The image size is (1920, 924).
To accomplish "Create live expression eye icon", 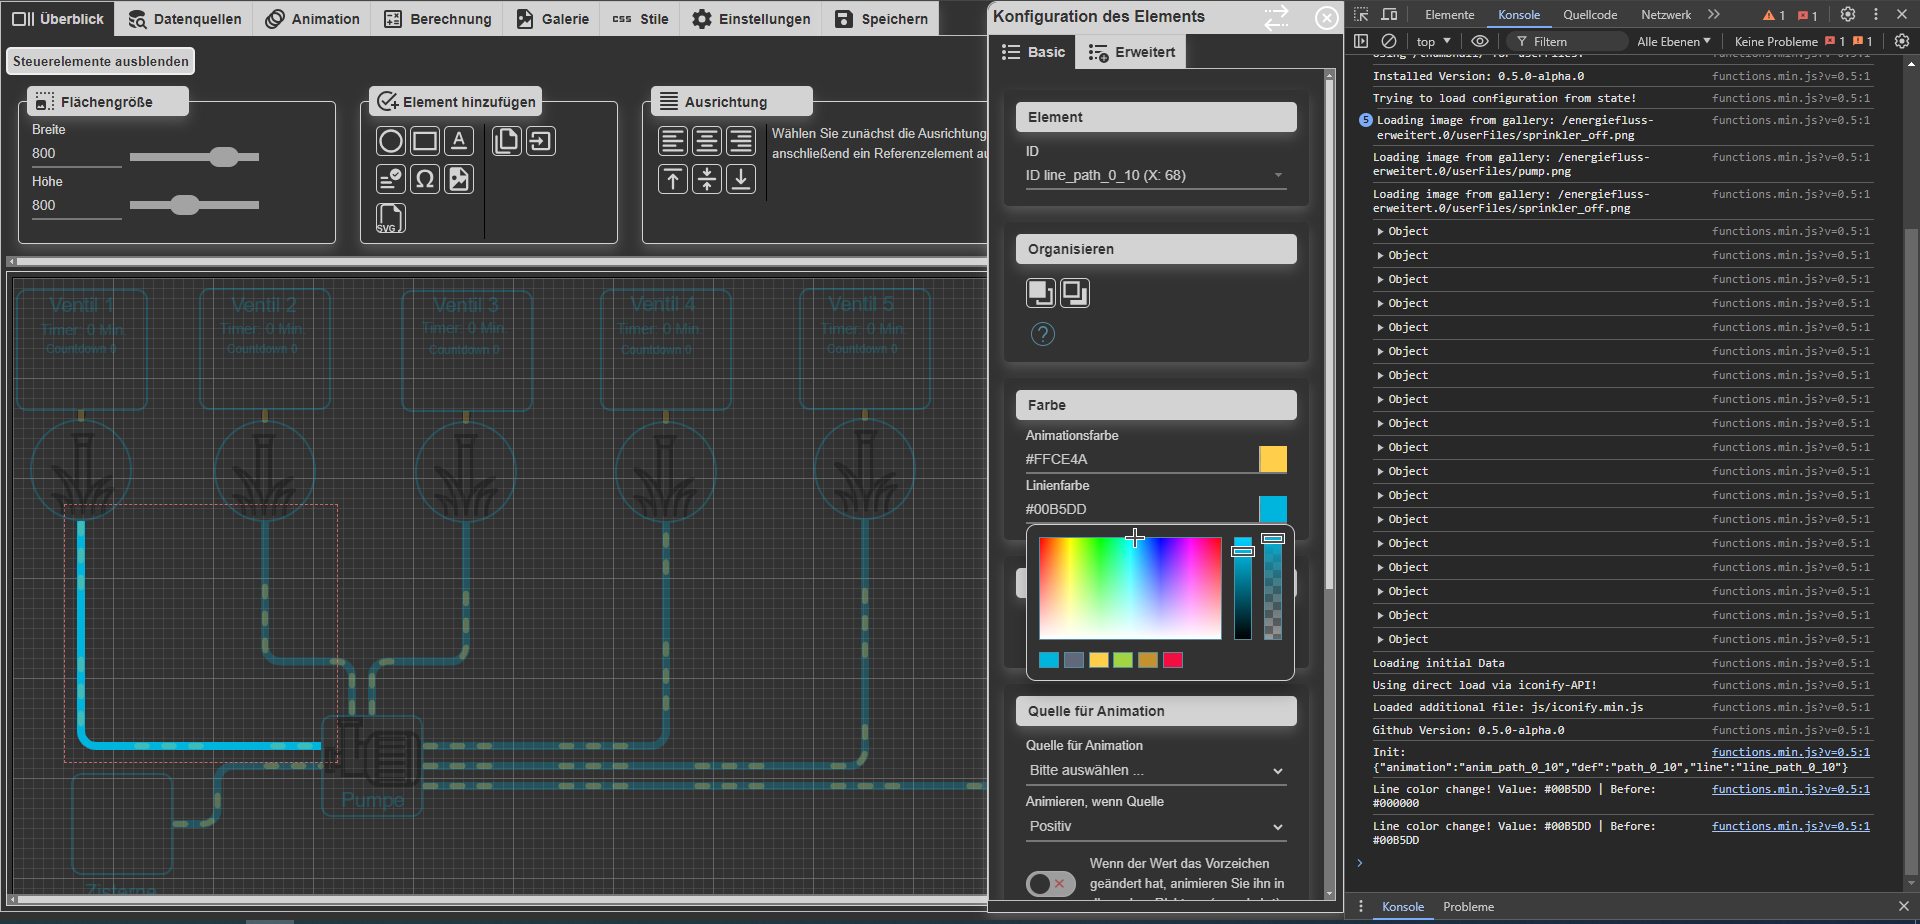I will (x=1480, y=41).
